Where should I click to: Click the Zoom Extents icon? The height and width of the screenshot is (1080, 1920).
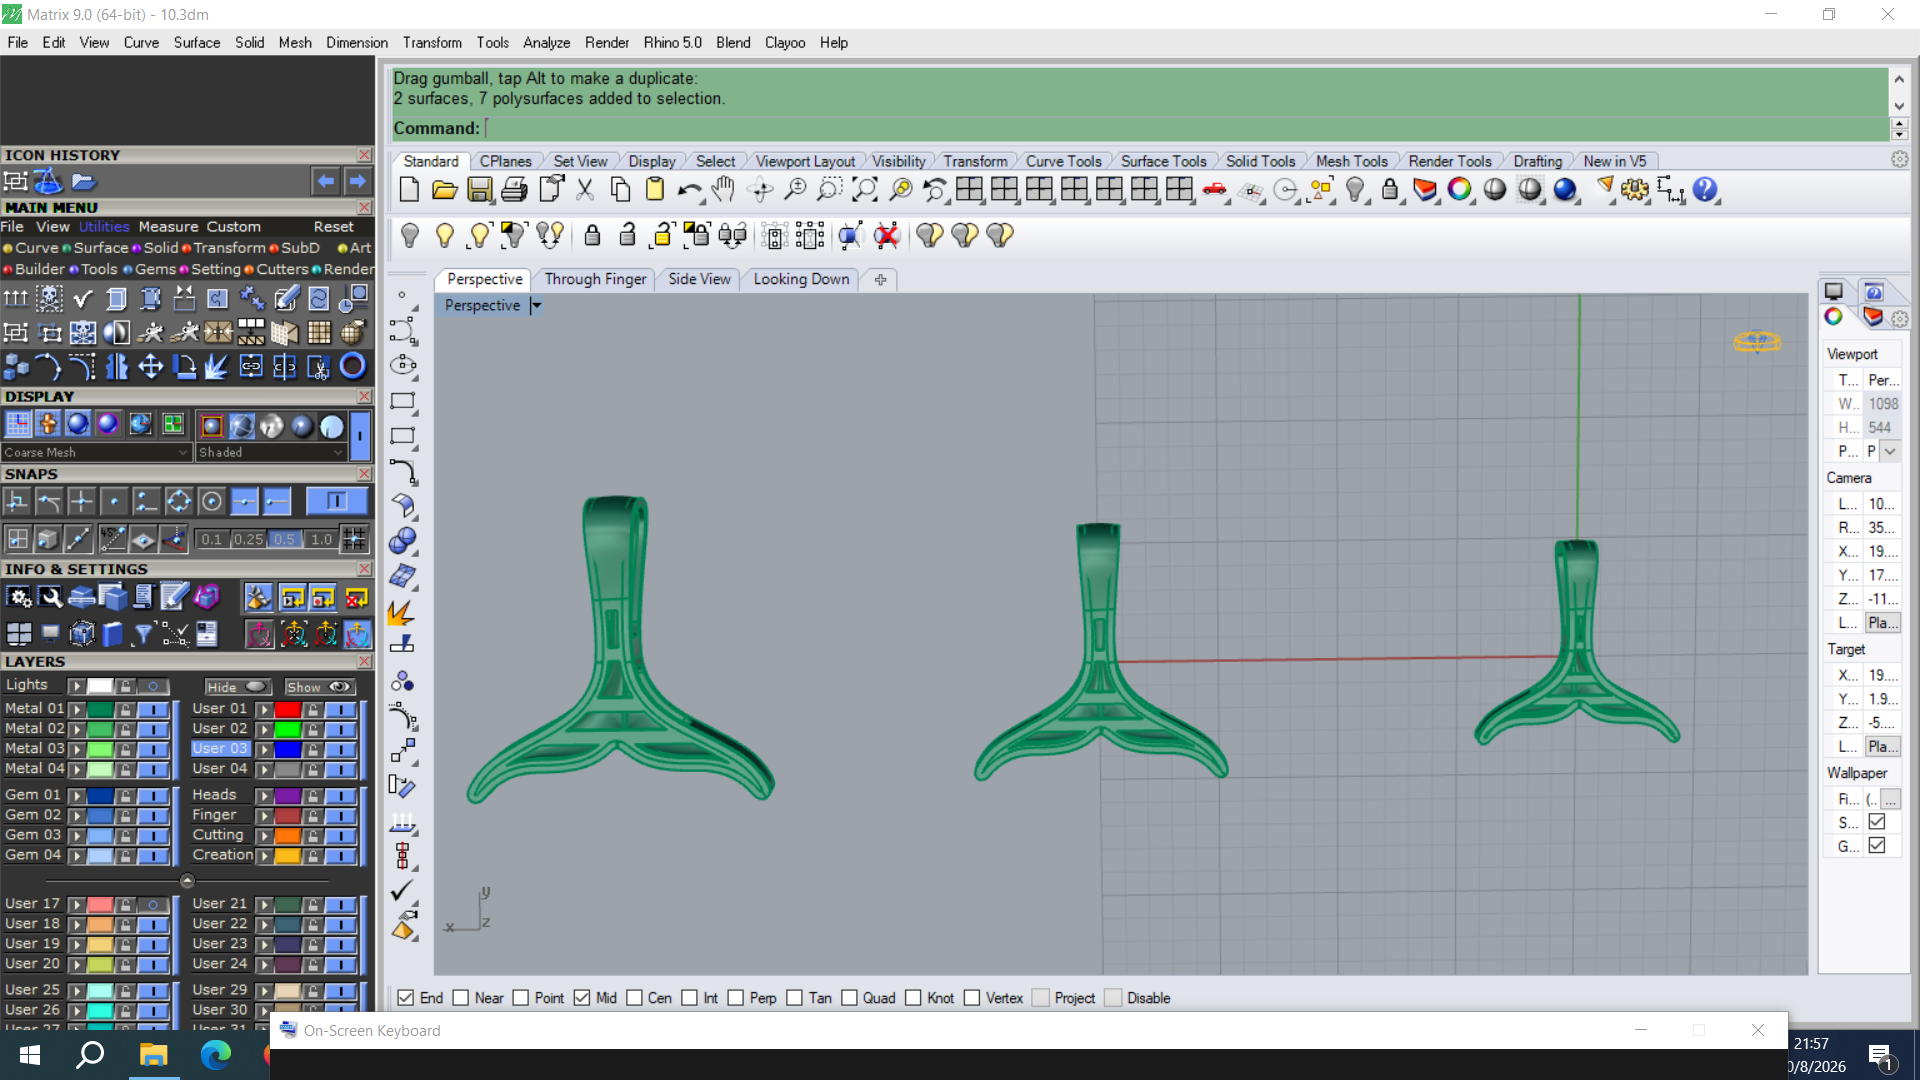(x=865, y=190)
